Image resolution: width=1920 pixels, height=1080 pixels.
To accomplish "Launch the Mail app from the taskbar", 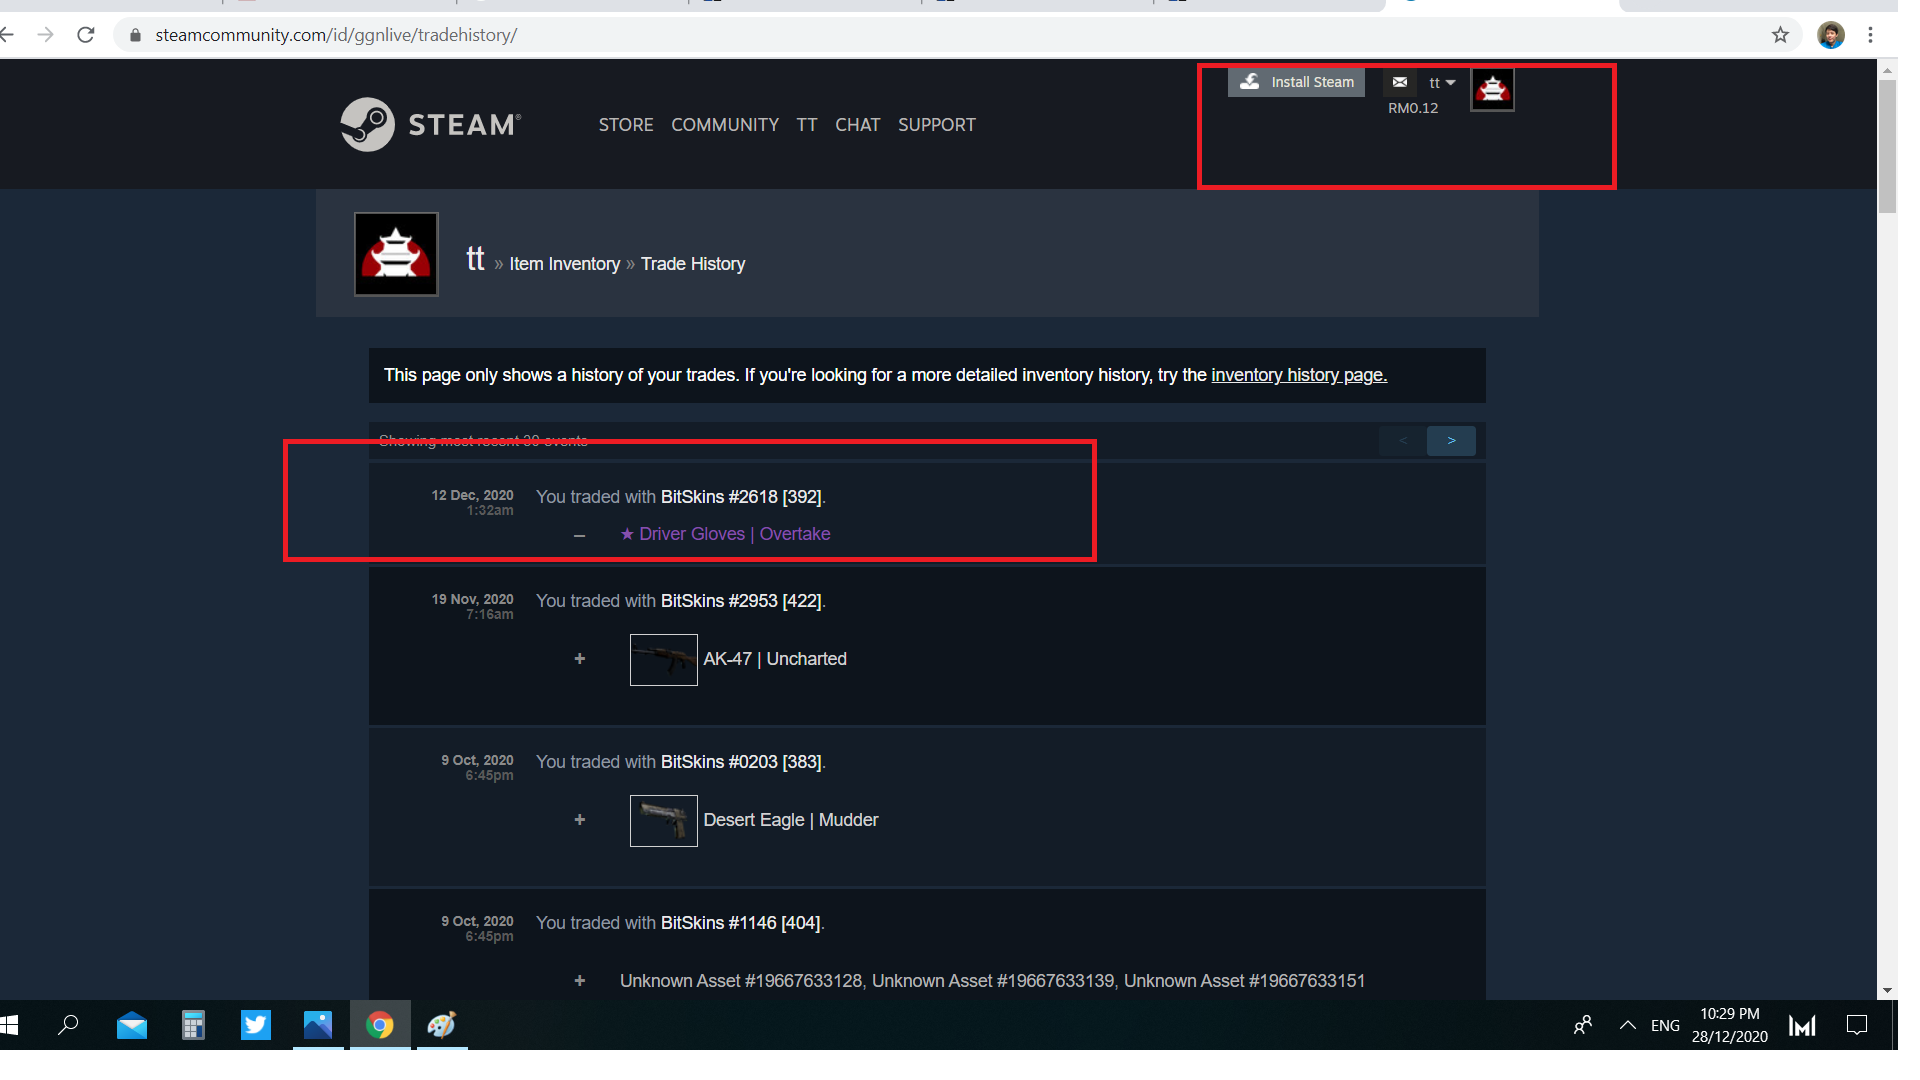I will pos(132,1025).
